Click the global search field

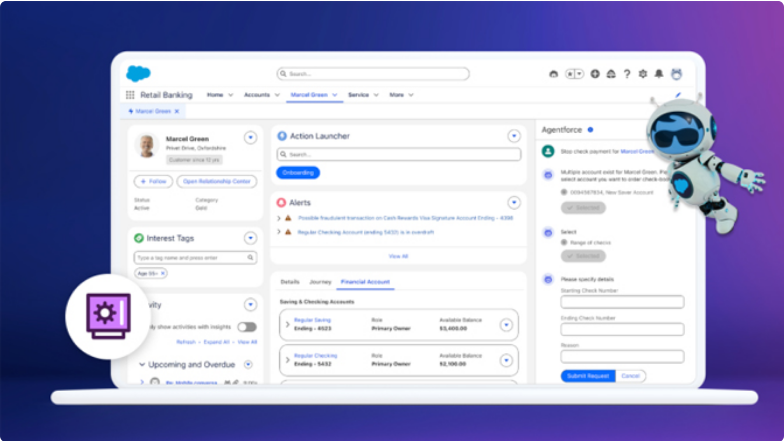coord(373,74)
